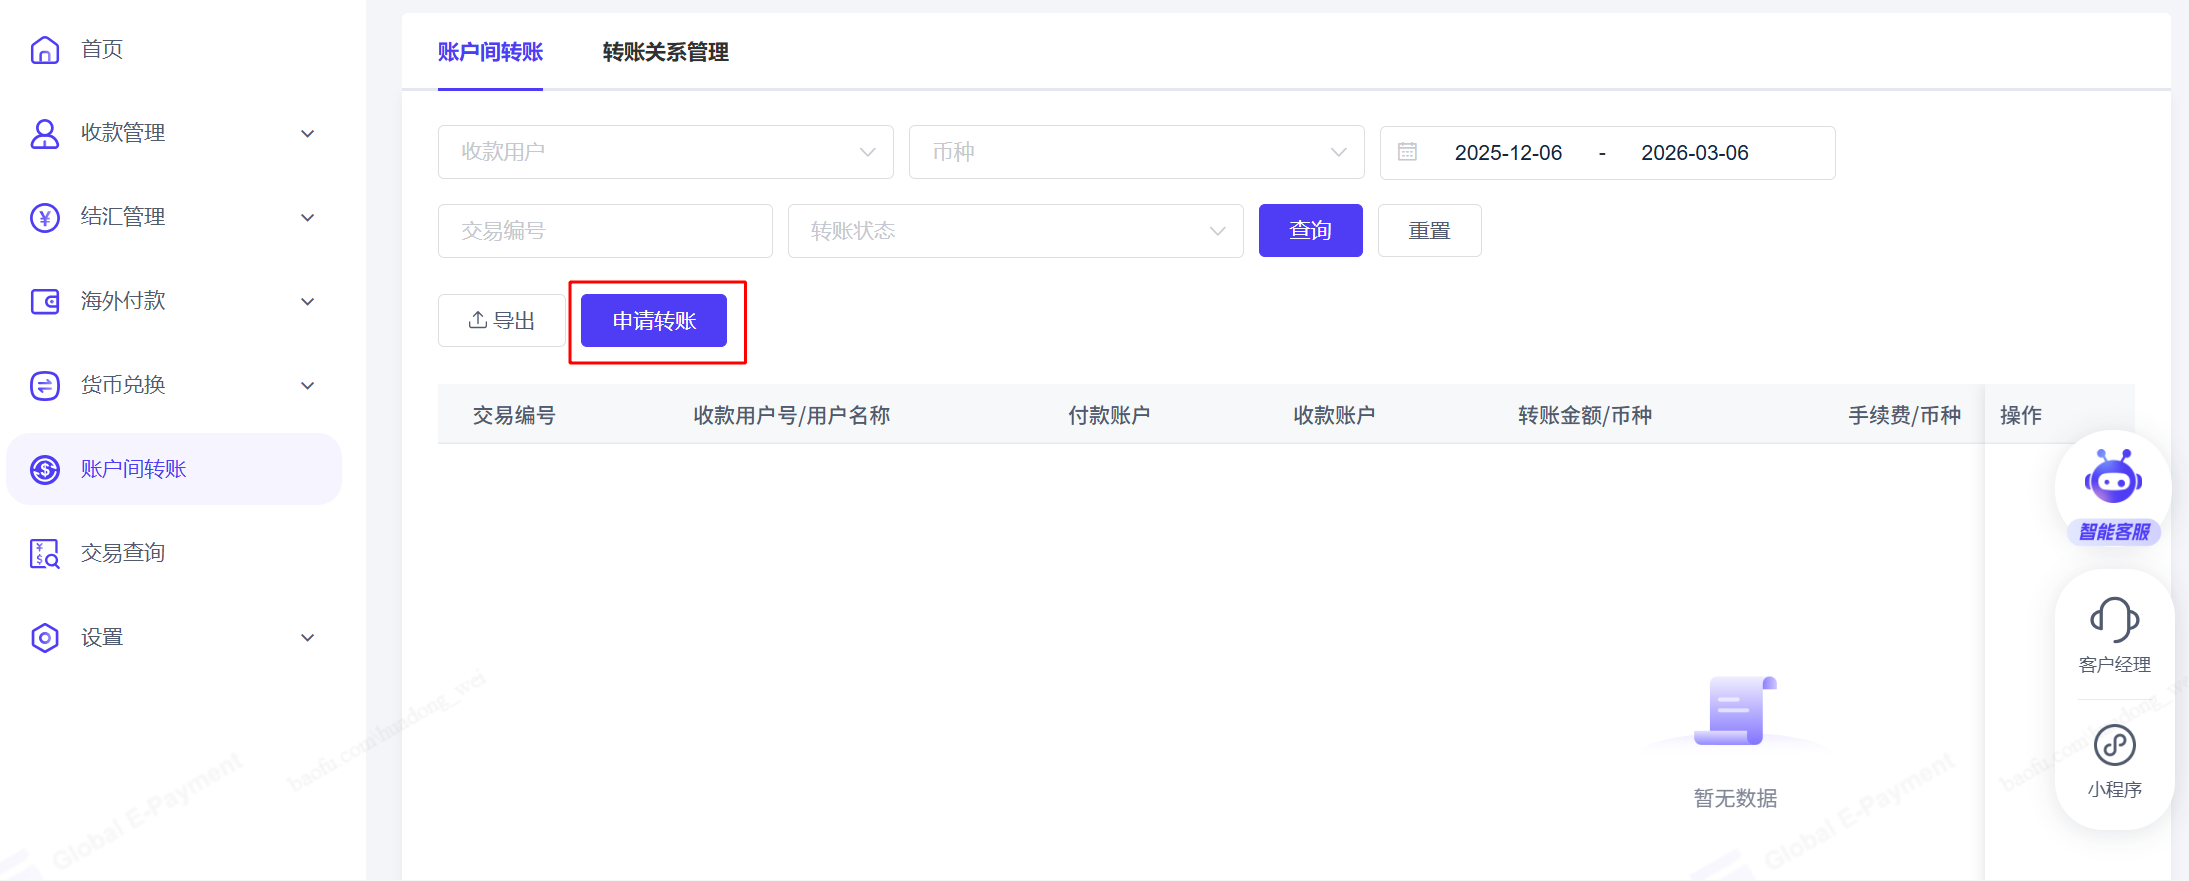
Task: Click the 货币兑换 exchange icon
Action: [x=45, y=385]
